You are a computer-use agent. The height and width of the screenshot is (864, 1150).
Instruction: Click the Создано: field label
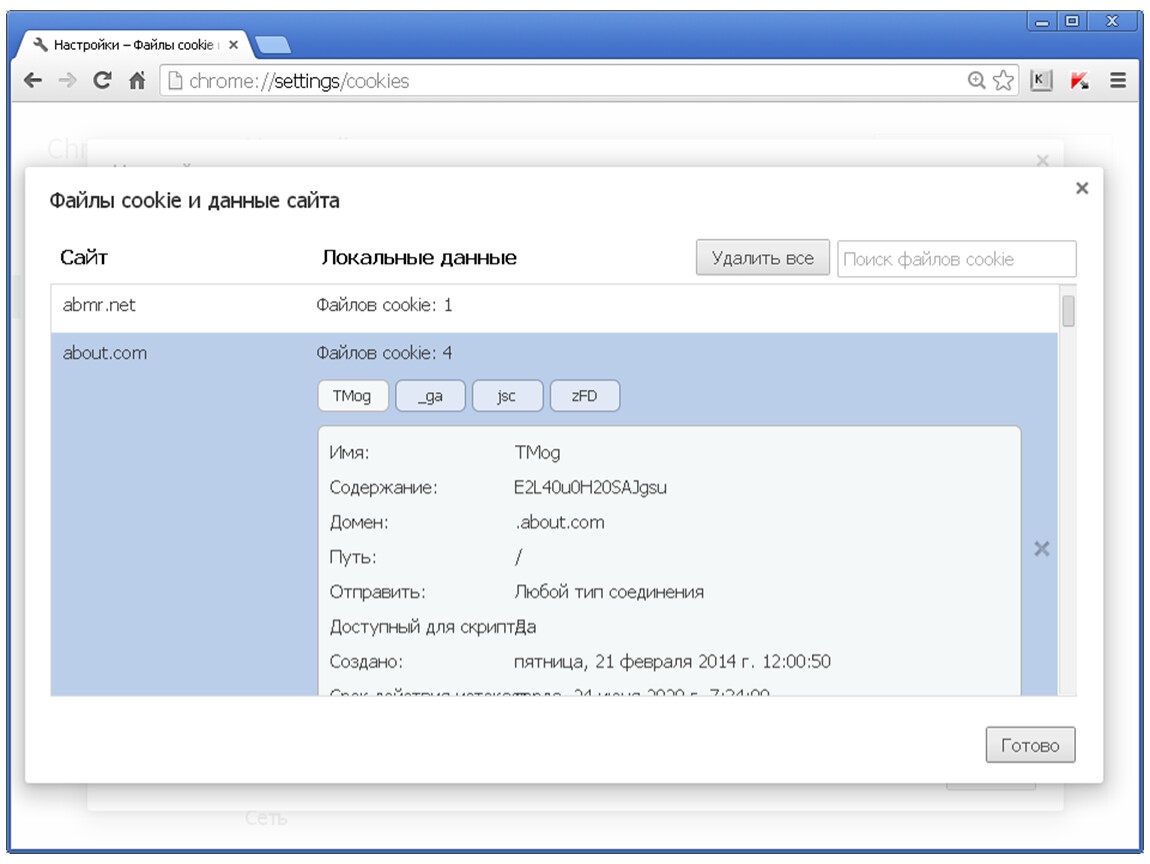[x=366, y=662]
